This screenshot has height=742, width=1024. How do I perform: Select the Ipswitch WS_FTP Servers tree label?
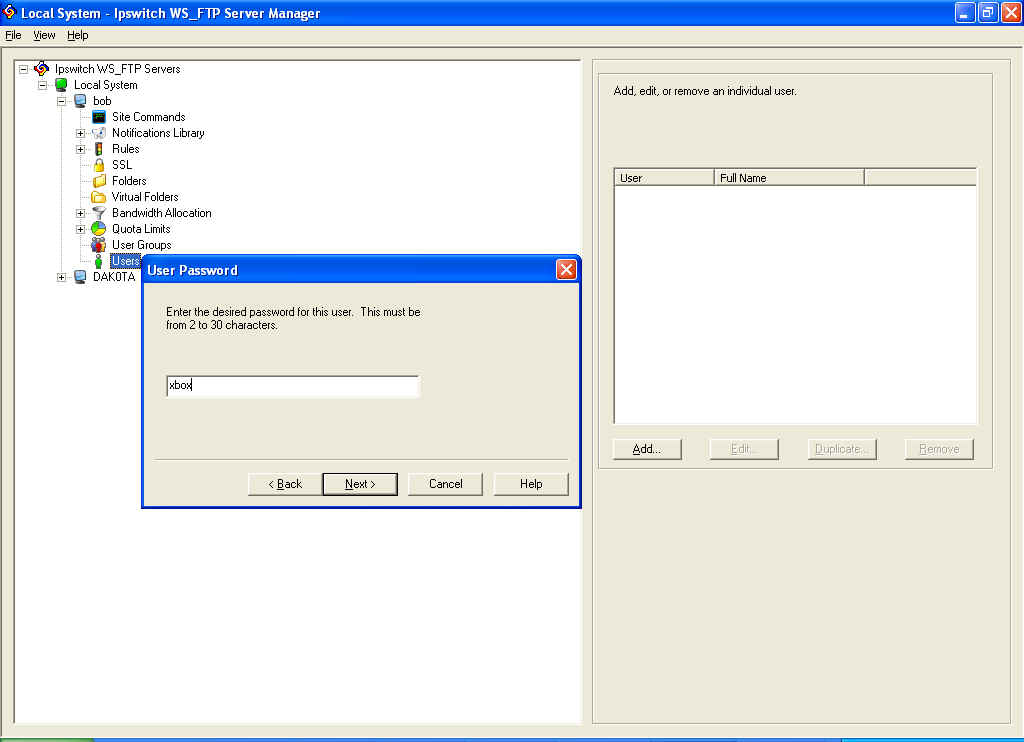point(118,69)
